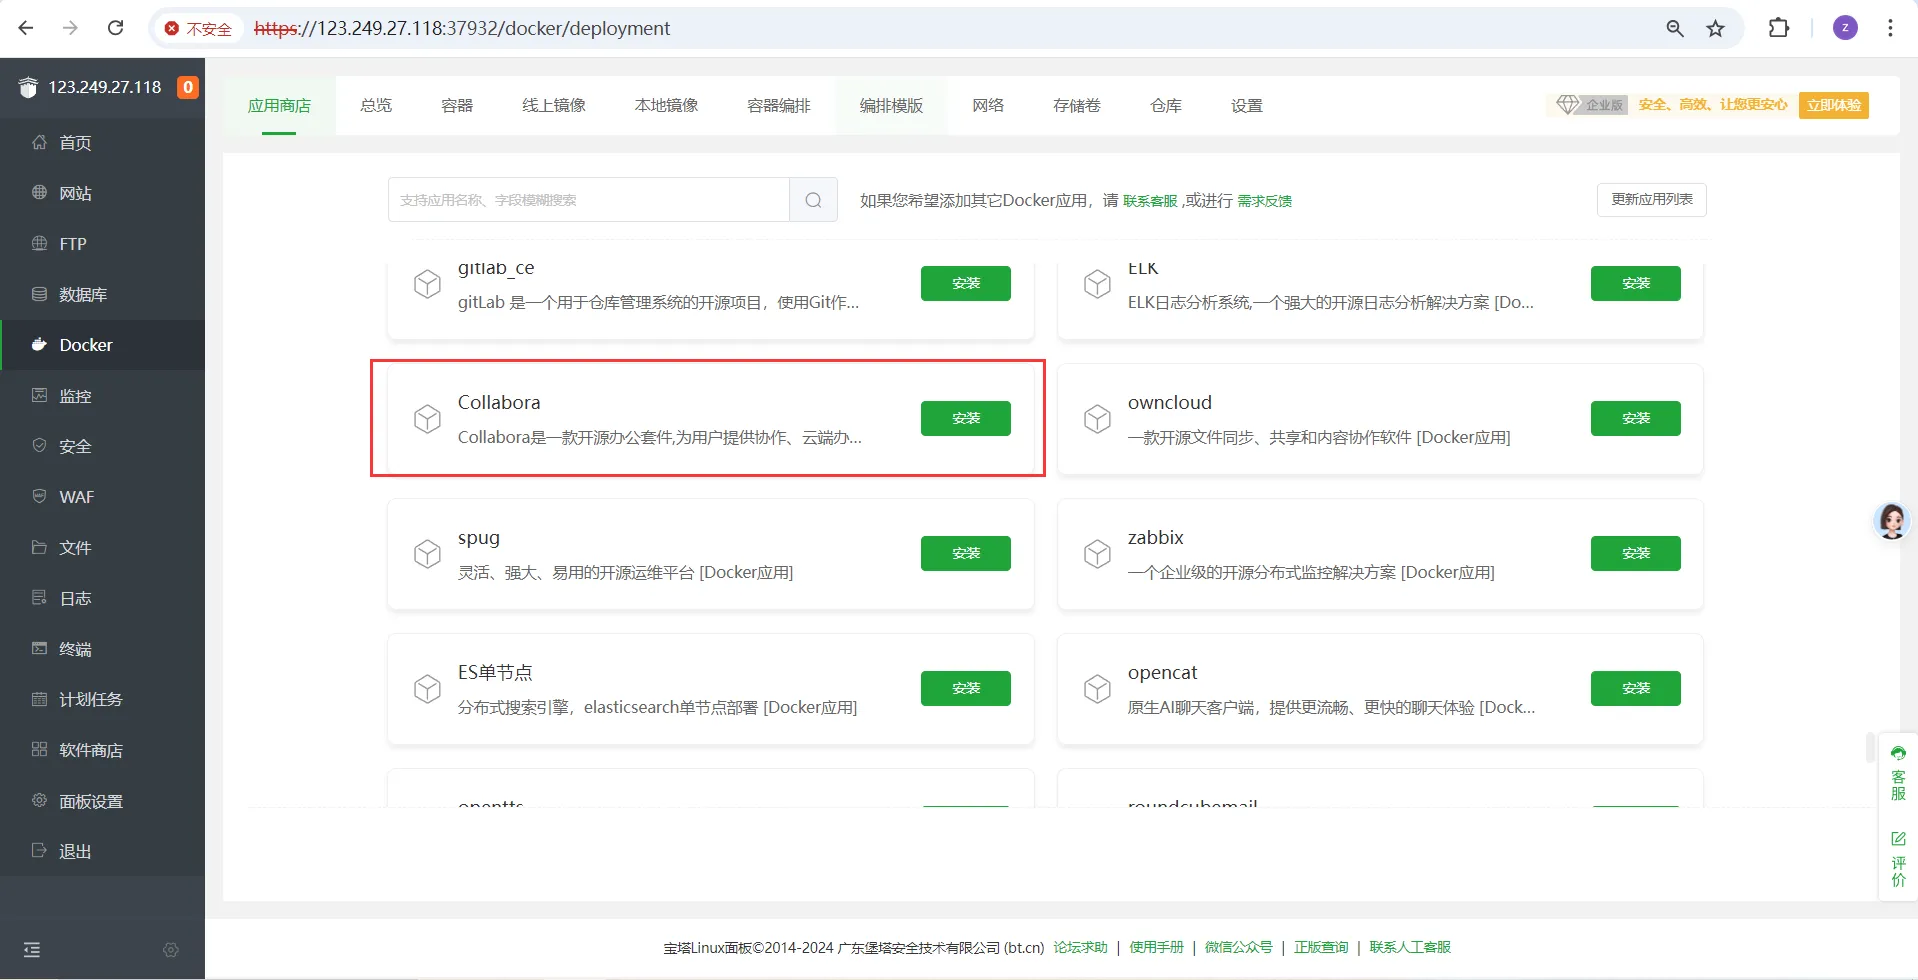Click the orange notification badge 0

click(187, 87)
